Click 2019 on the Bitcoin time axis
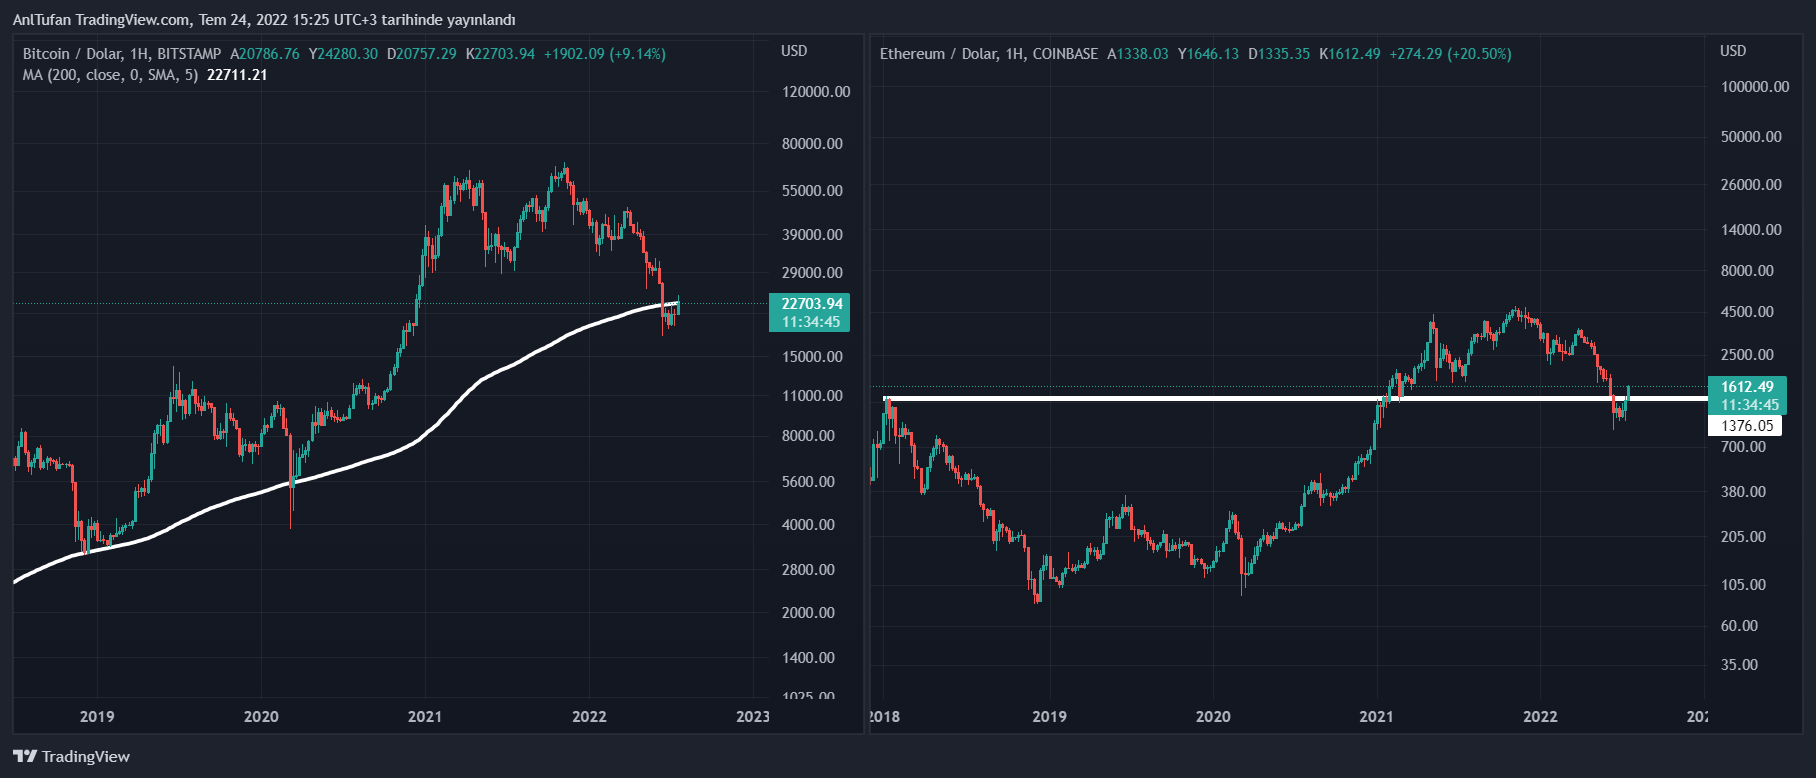This screenshot has width=1816, height=778. tap(97, 716)
